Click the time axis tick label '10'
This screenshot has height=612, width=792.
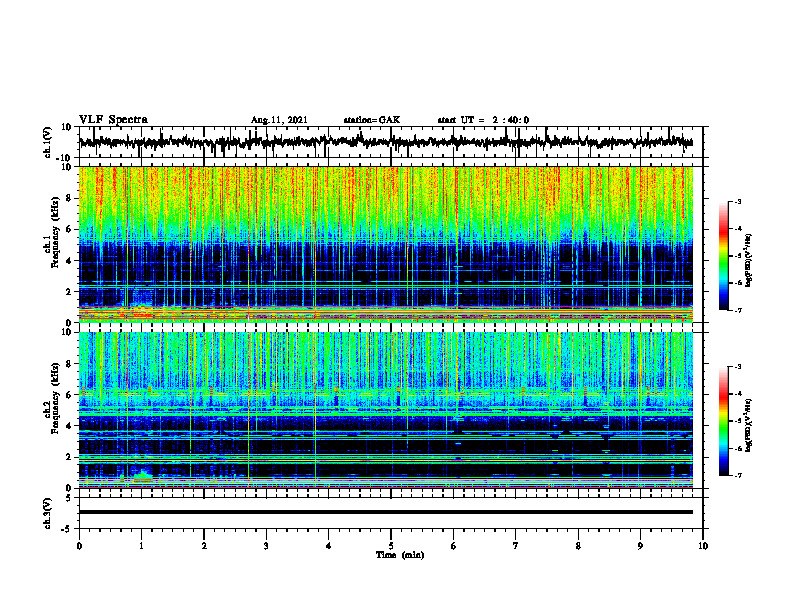click(703, 546)
